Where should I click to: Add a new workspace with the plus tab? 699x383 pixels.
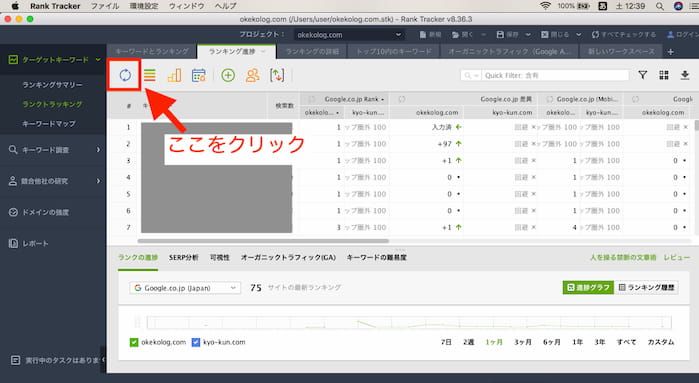(x=670, y=52)
